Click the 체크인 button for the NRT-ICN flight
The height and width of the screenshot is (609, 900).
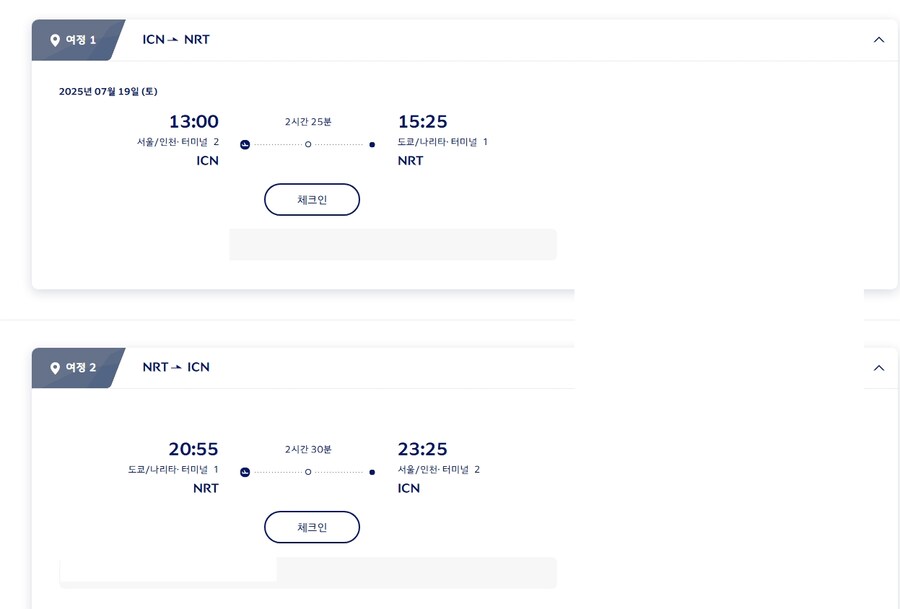312,527
